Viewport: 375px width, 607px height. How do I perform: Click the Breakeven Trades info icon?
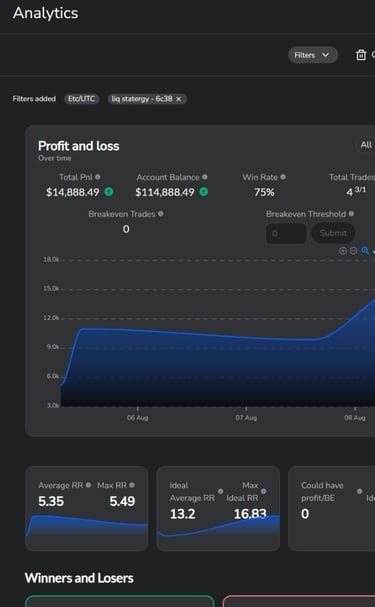click(x=161, y=214)
